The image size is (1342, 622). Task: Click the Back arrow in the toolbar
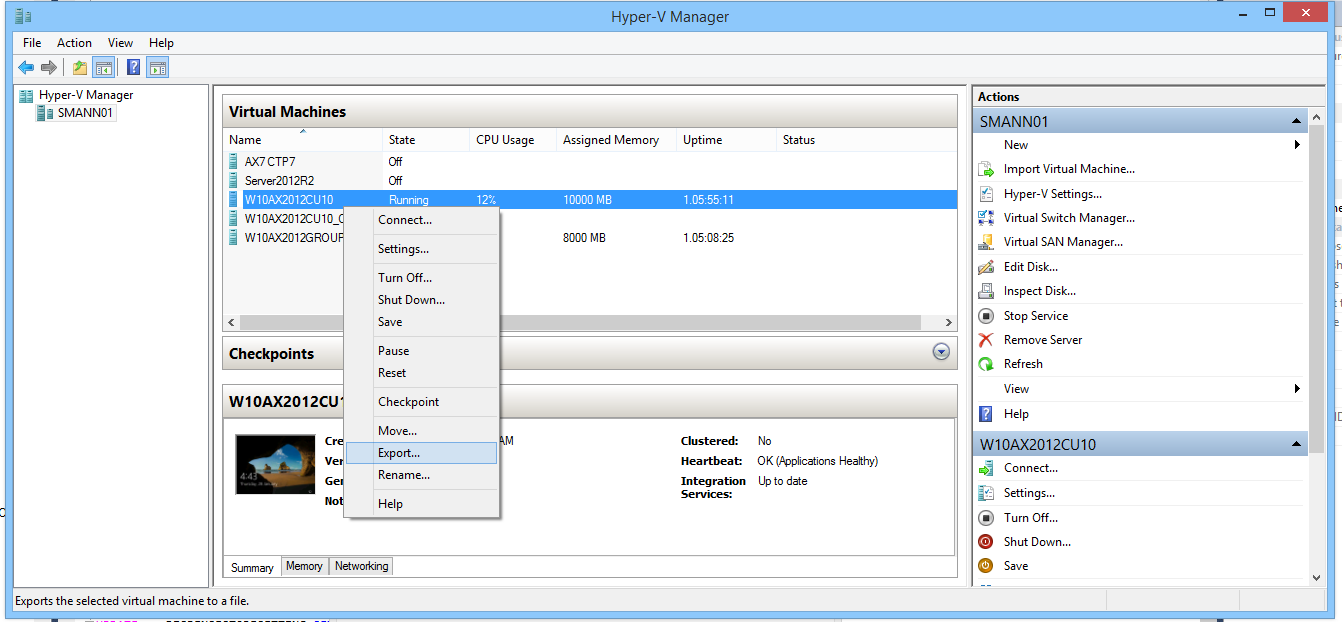coord(26,68)
